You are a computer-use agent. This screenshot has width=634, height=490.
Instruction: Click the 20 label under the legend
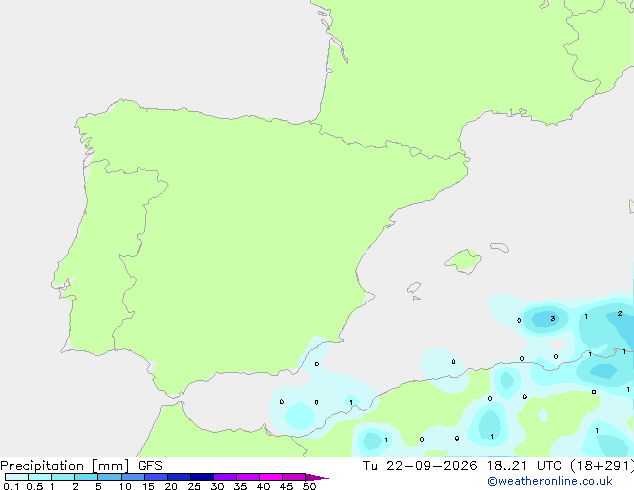pos(171,486)
